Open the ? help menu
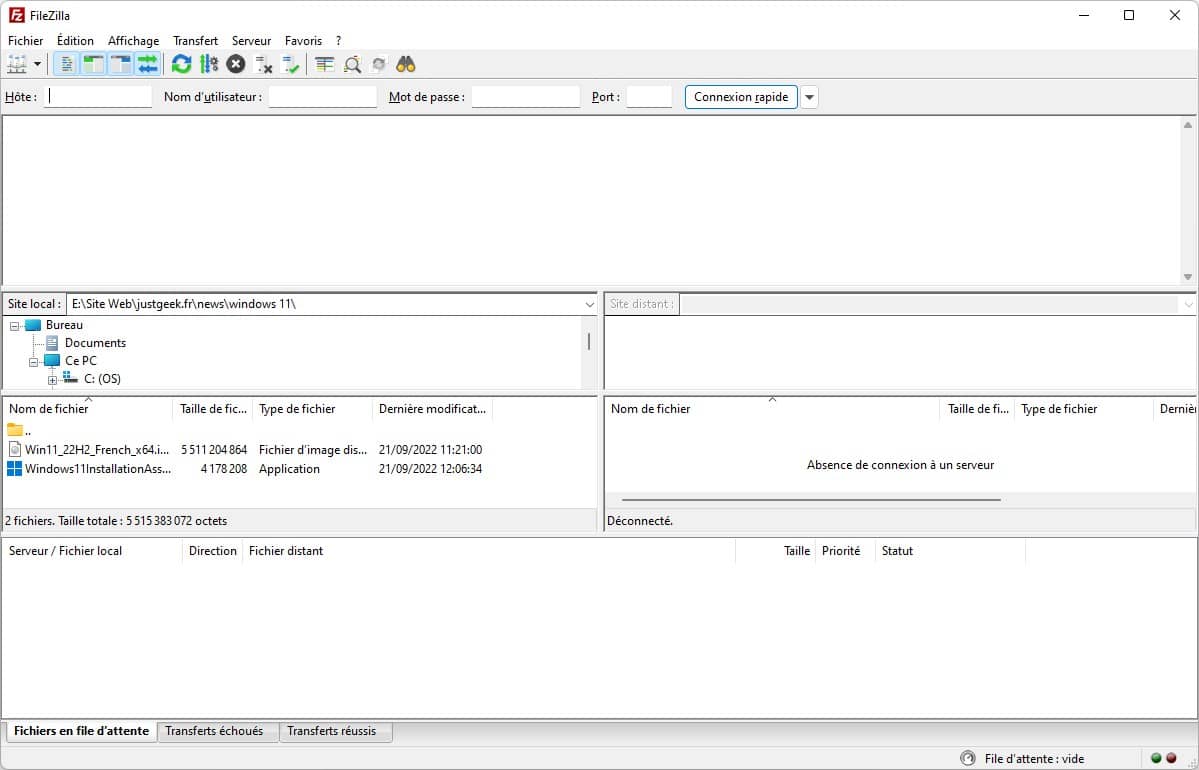 (339, 41)
